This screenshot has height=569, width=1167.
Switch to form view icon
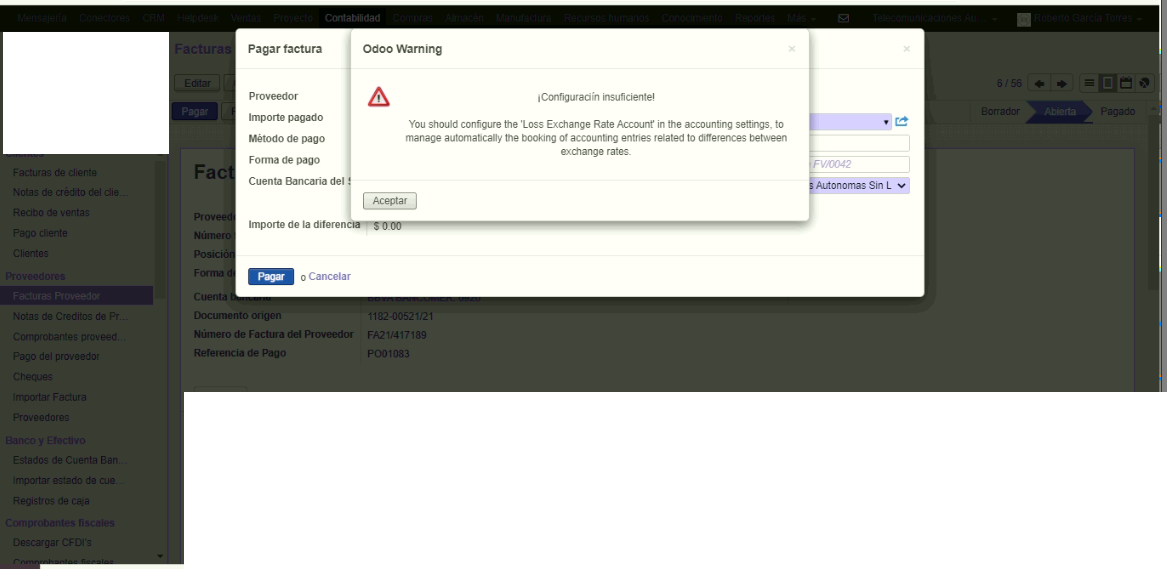click(x=1107, y=83)
